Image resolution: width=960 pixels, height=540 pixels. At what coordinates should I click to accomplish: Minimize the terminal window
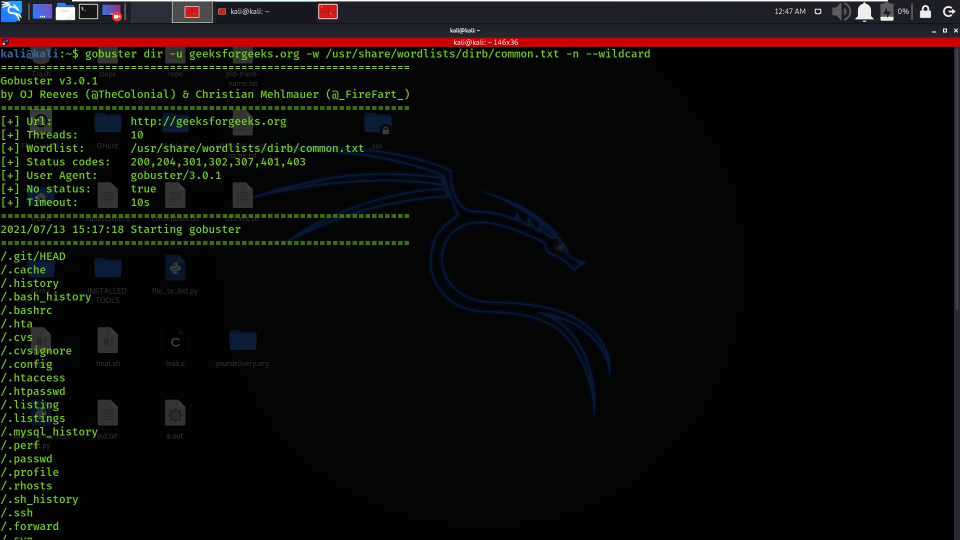tap(934, 31)
